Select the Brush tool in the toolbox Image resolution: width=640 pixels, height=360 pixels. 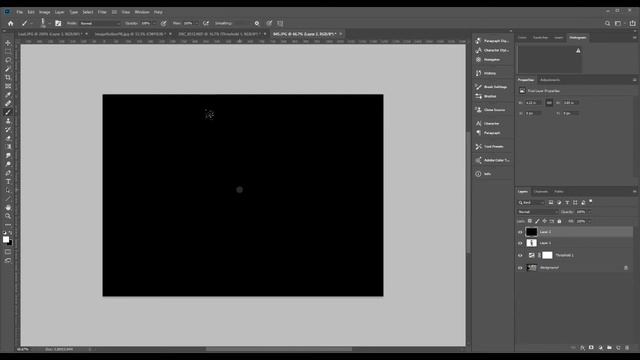pos(8,112)
